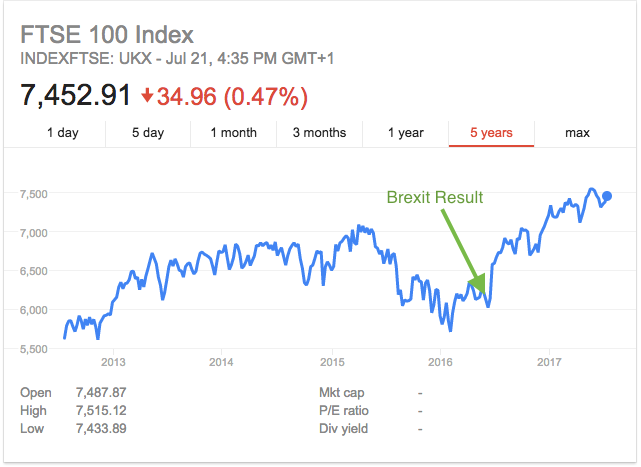Click the Open value 7,487.87
Image resolution: width=641 pixels, height=467 pixels.
tap(104, 393)
